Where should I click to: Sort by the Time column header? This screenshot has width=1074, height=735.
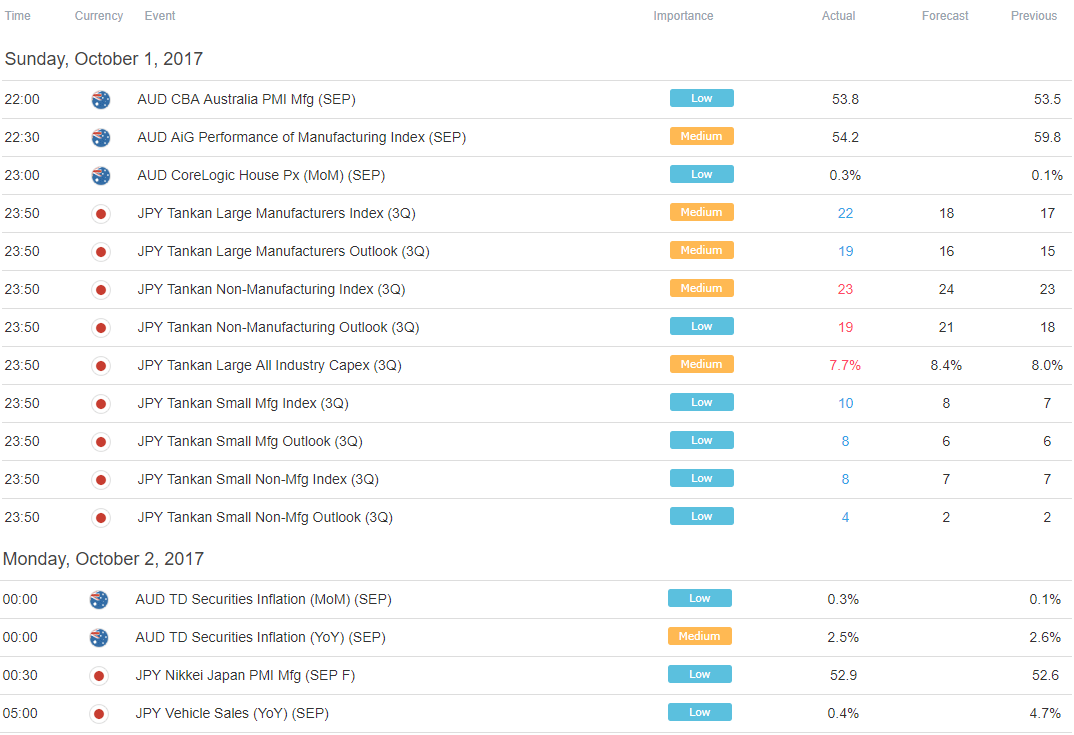coord(18,16)
